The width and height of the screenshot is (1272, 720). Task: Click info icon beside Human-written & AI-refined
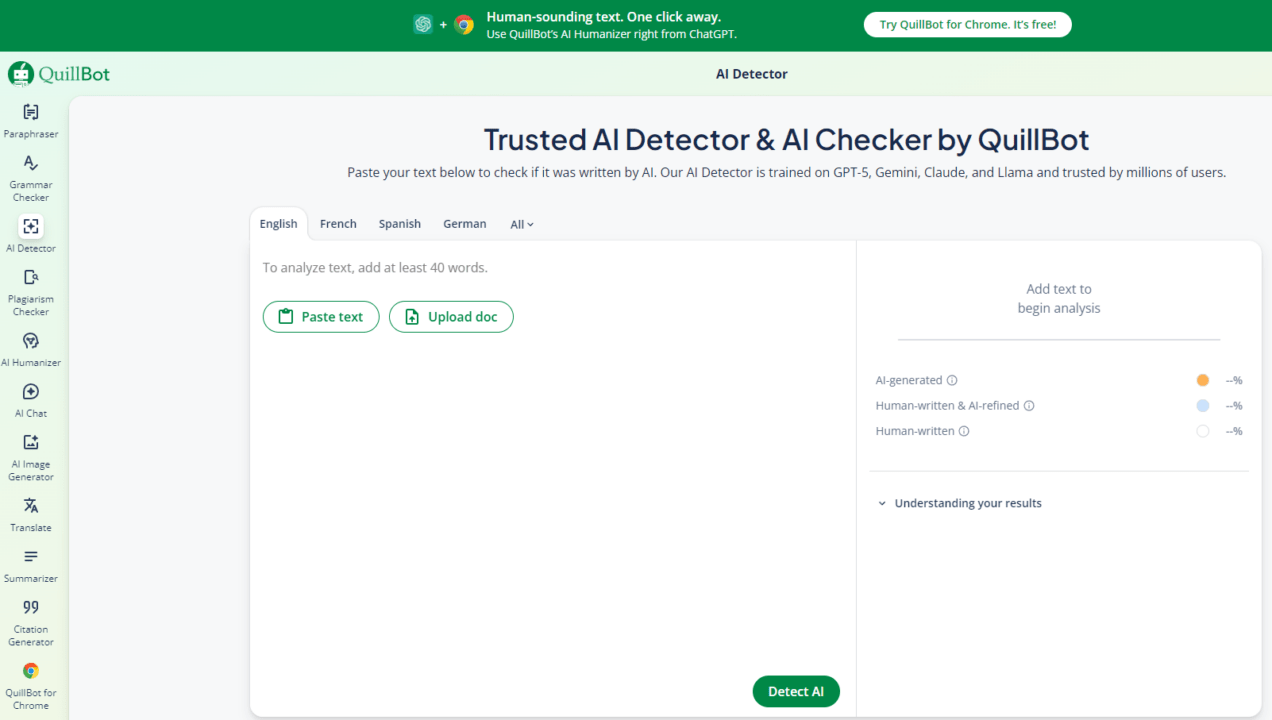[1029, 406]
